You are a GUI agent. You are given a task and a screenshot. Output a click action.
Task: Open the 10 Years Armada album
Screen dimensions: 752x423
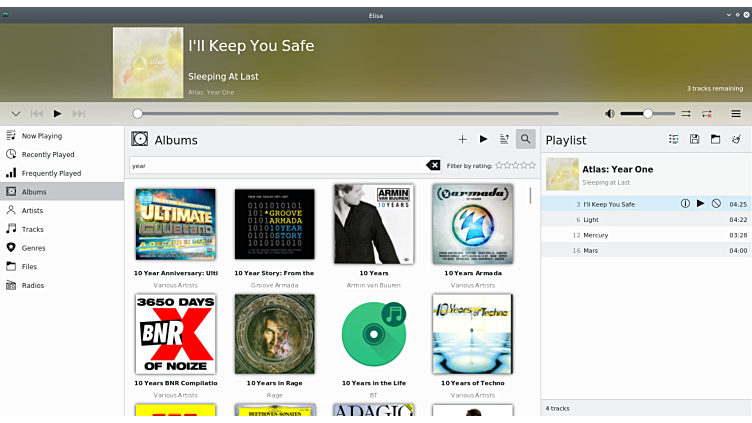click(x=472, y=225)
